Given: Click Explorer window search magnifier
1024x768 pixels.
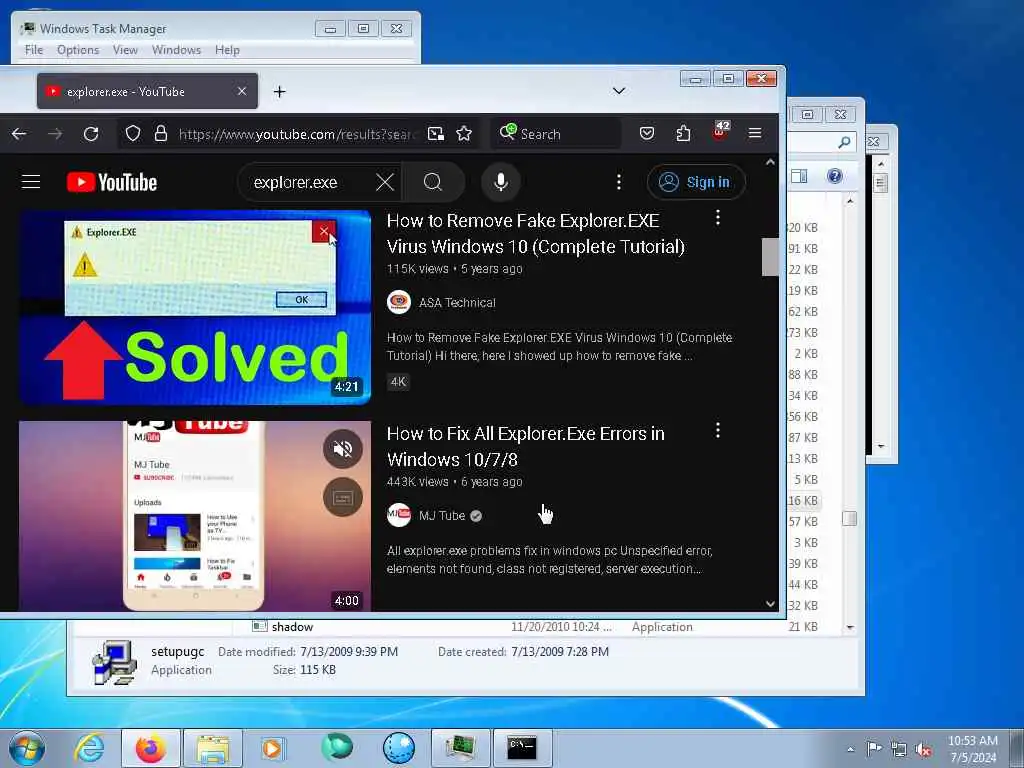Looking at the screenshot, I should pyautogui.click(x=844, y=142).
